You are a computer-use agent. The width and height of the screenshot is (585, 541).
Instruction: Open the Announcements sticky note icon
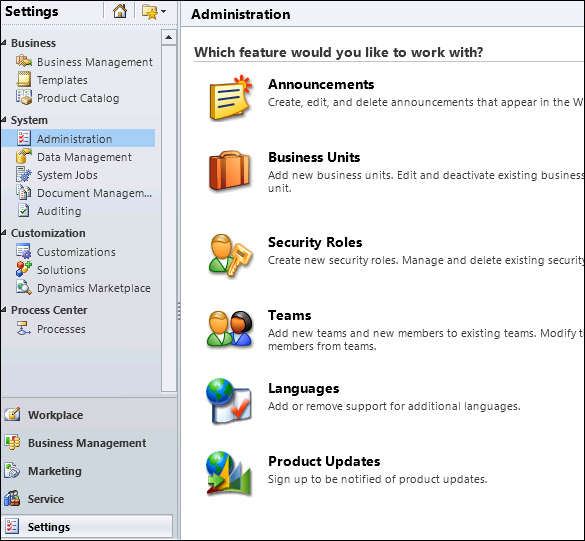click(231, 98)
